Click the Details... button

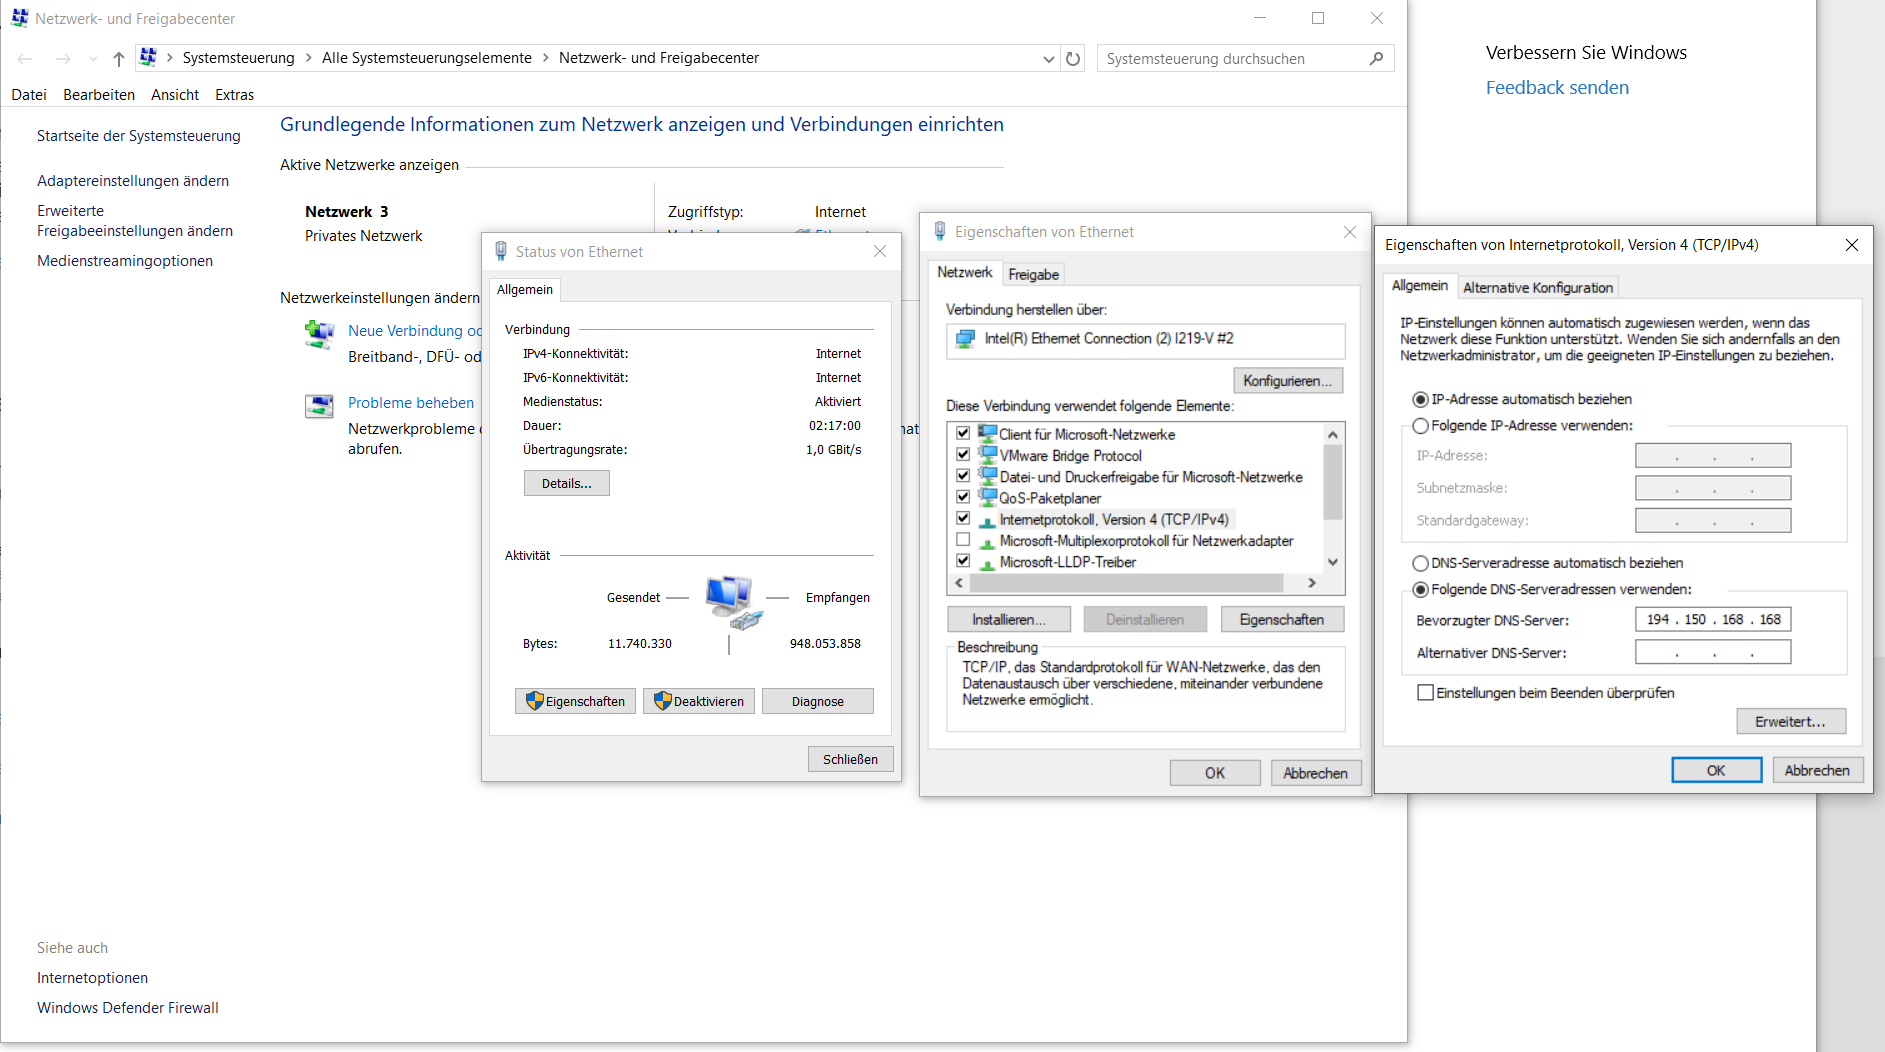click(567, 484)
